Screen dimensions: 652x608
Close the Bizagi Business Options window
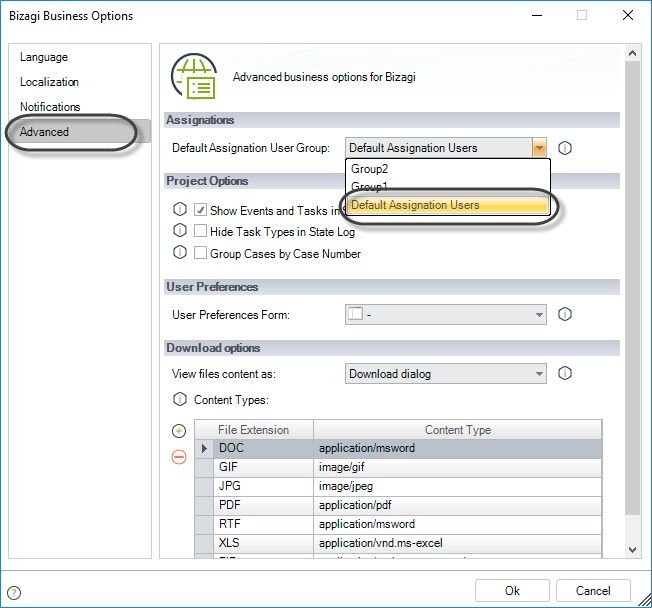tap(628, 15)
